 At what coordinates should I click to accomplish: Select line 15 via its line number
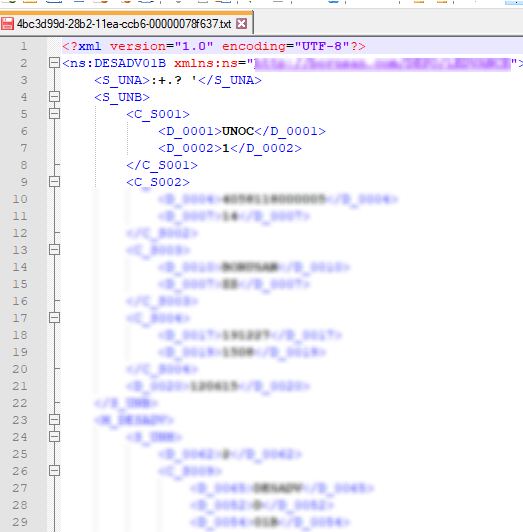20,284
